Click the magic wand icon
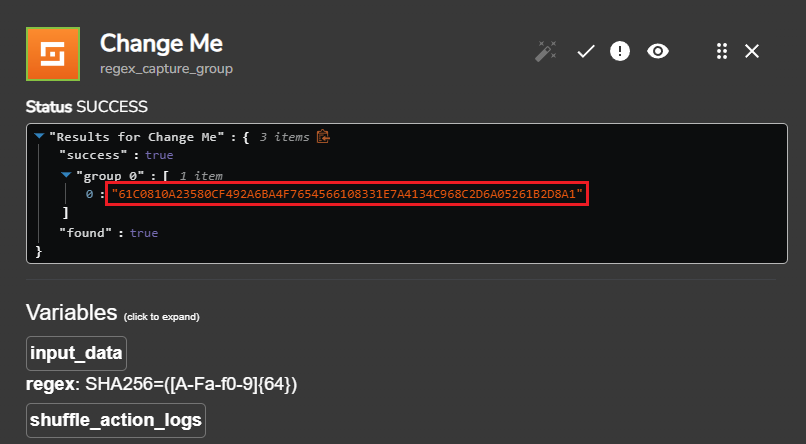This screenshot has width=806, height=444. pyautogui.click(x=545, y=51)
